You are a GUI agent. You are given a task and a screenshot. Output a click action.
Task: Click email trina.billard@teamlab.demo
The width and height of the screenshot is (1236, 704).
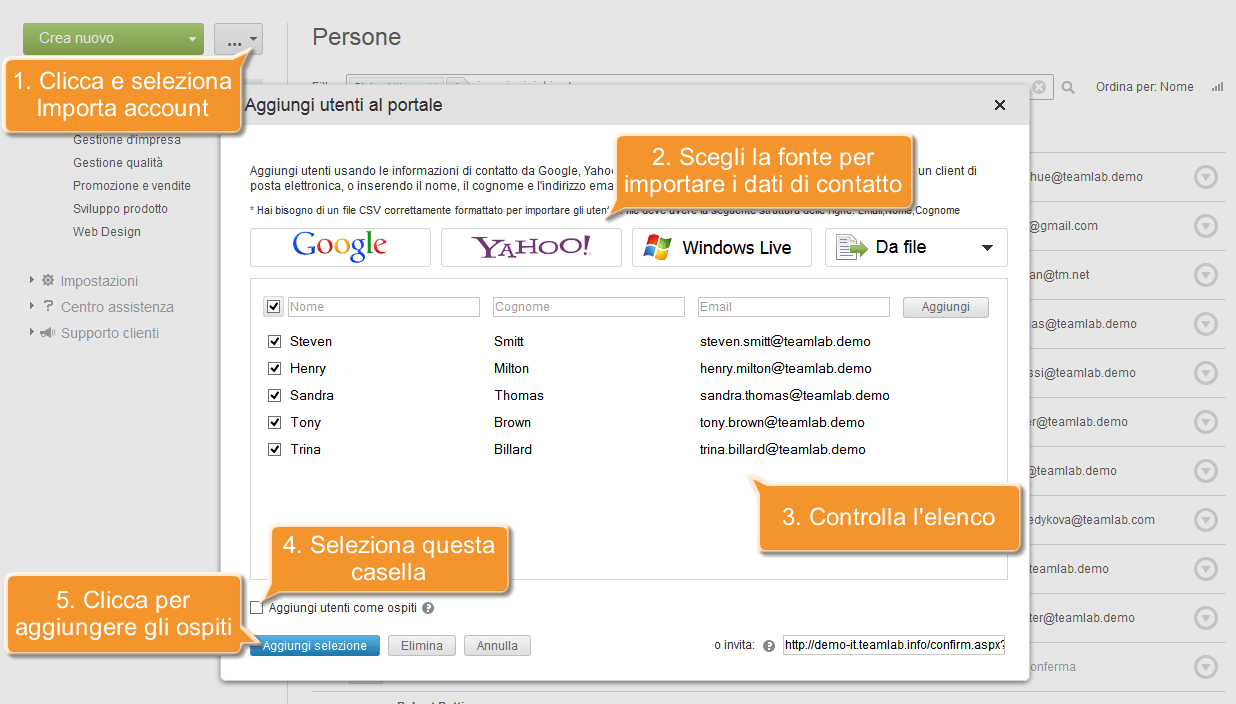click(x=783, y=449)
